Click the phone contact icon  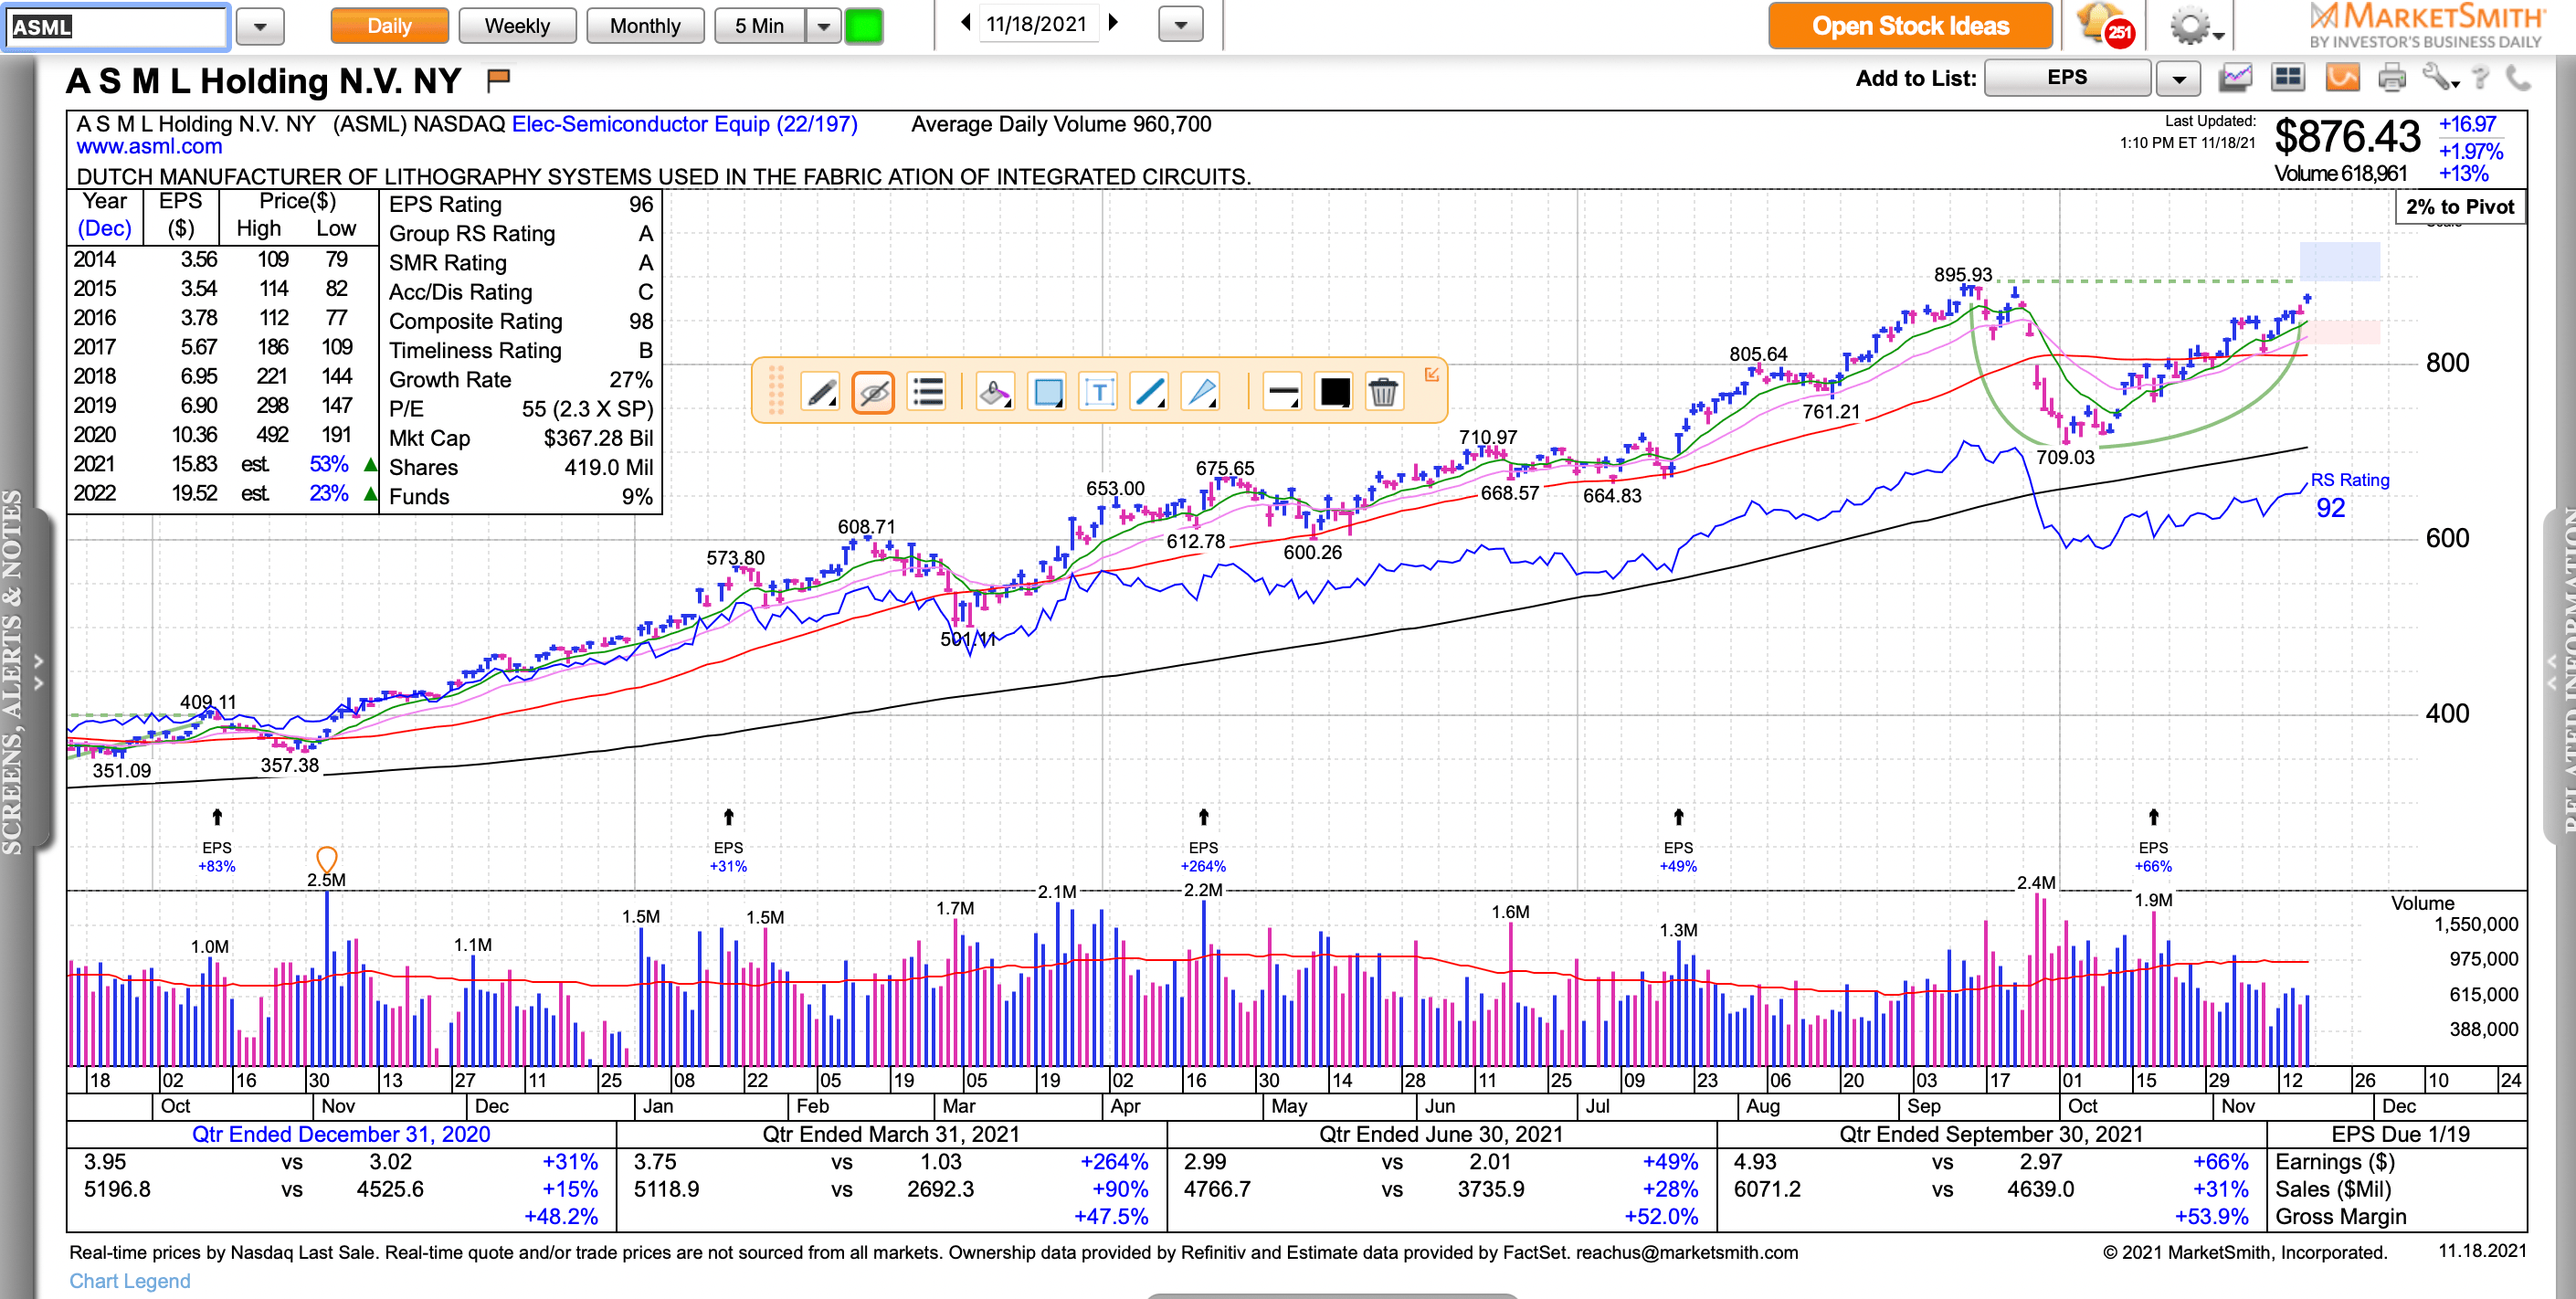(2517, 77)
